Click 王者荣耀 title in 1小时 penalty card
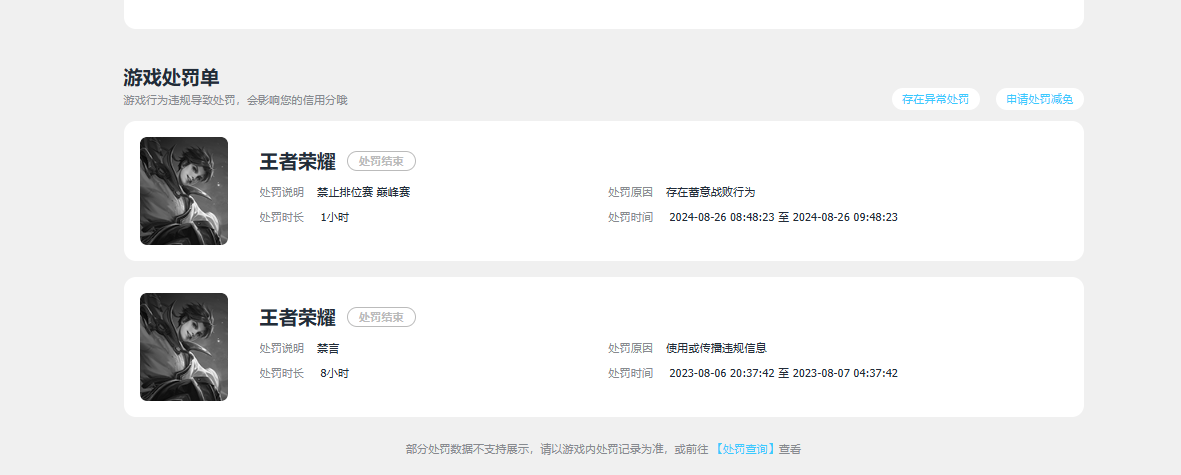1181x475 pixels. 298,162
